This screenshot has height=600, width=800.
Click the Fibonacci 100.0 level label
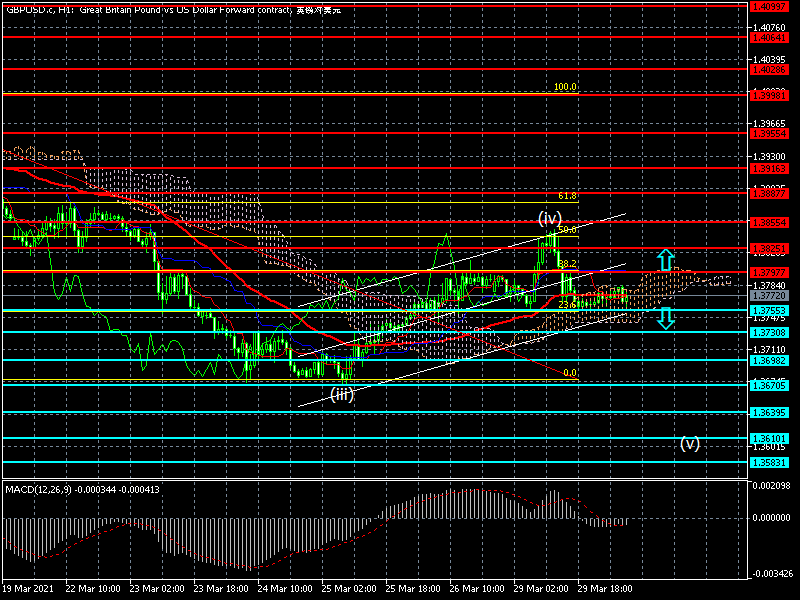click(x=565, y=87)
